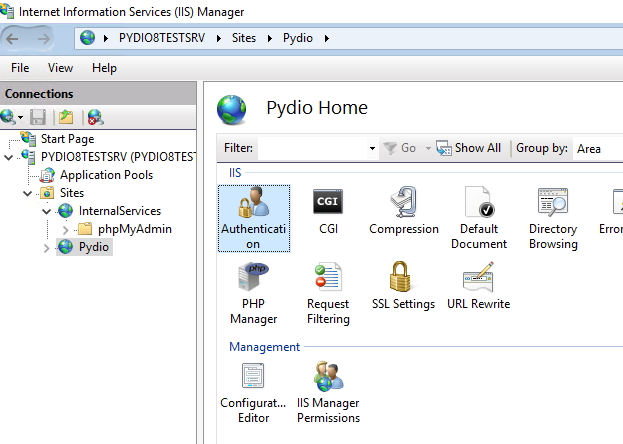Select the Sites node

tap(72, 193)
